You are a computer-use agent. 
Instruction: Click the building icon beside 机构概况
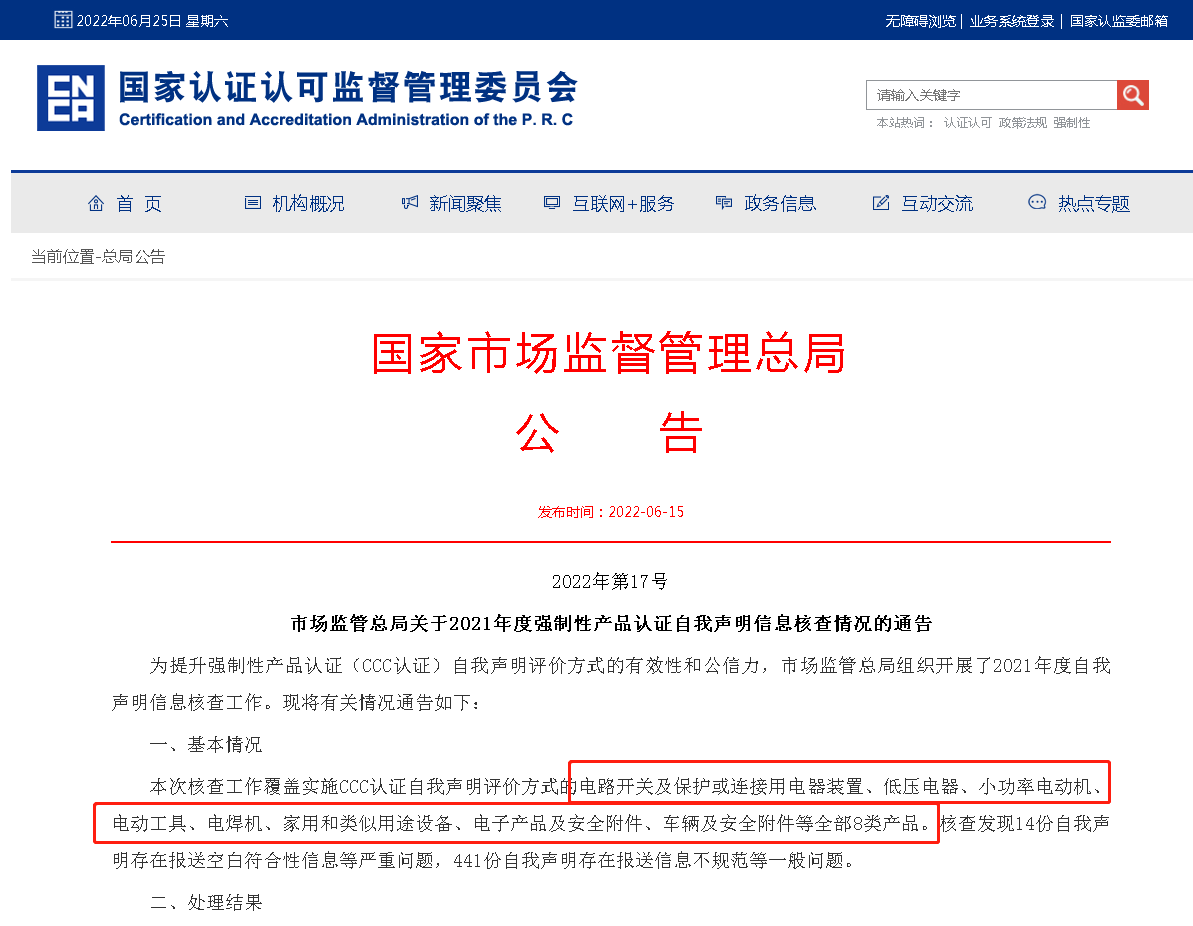(251, 202)
